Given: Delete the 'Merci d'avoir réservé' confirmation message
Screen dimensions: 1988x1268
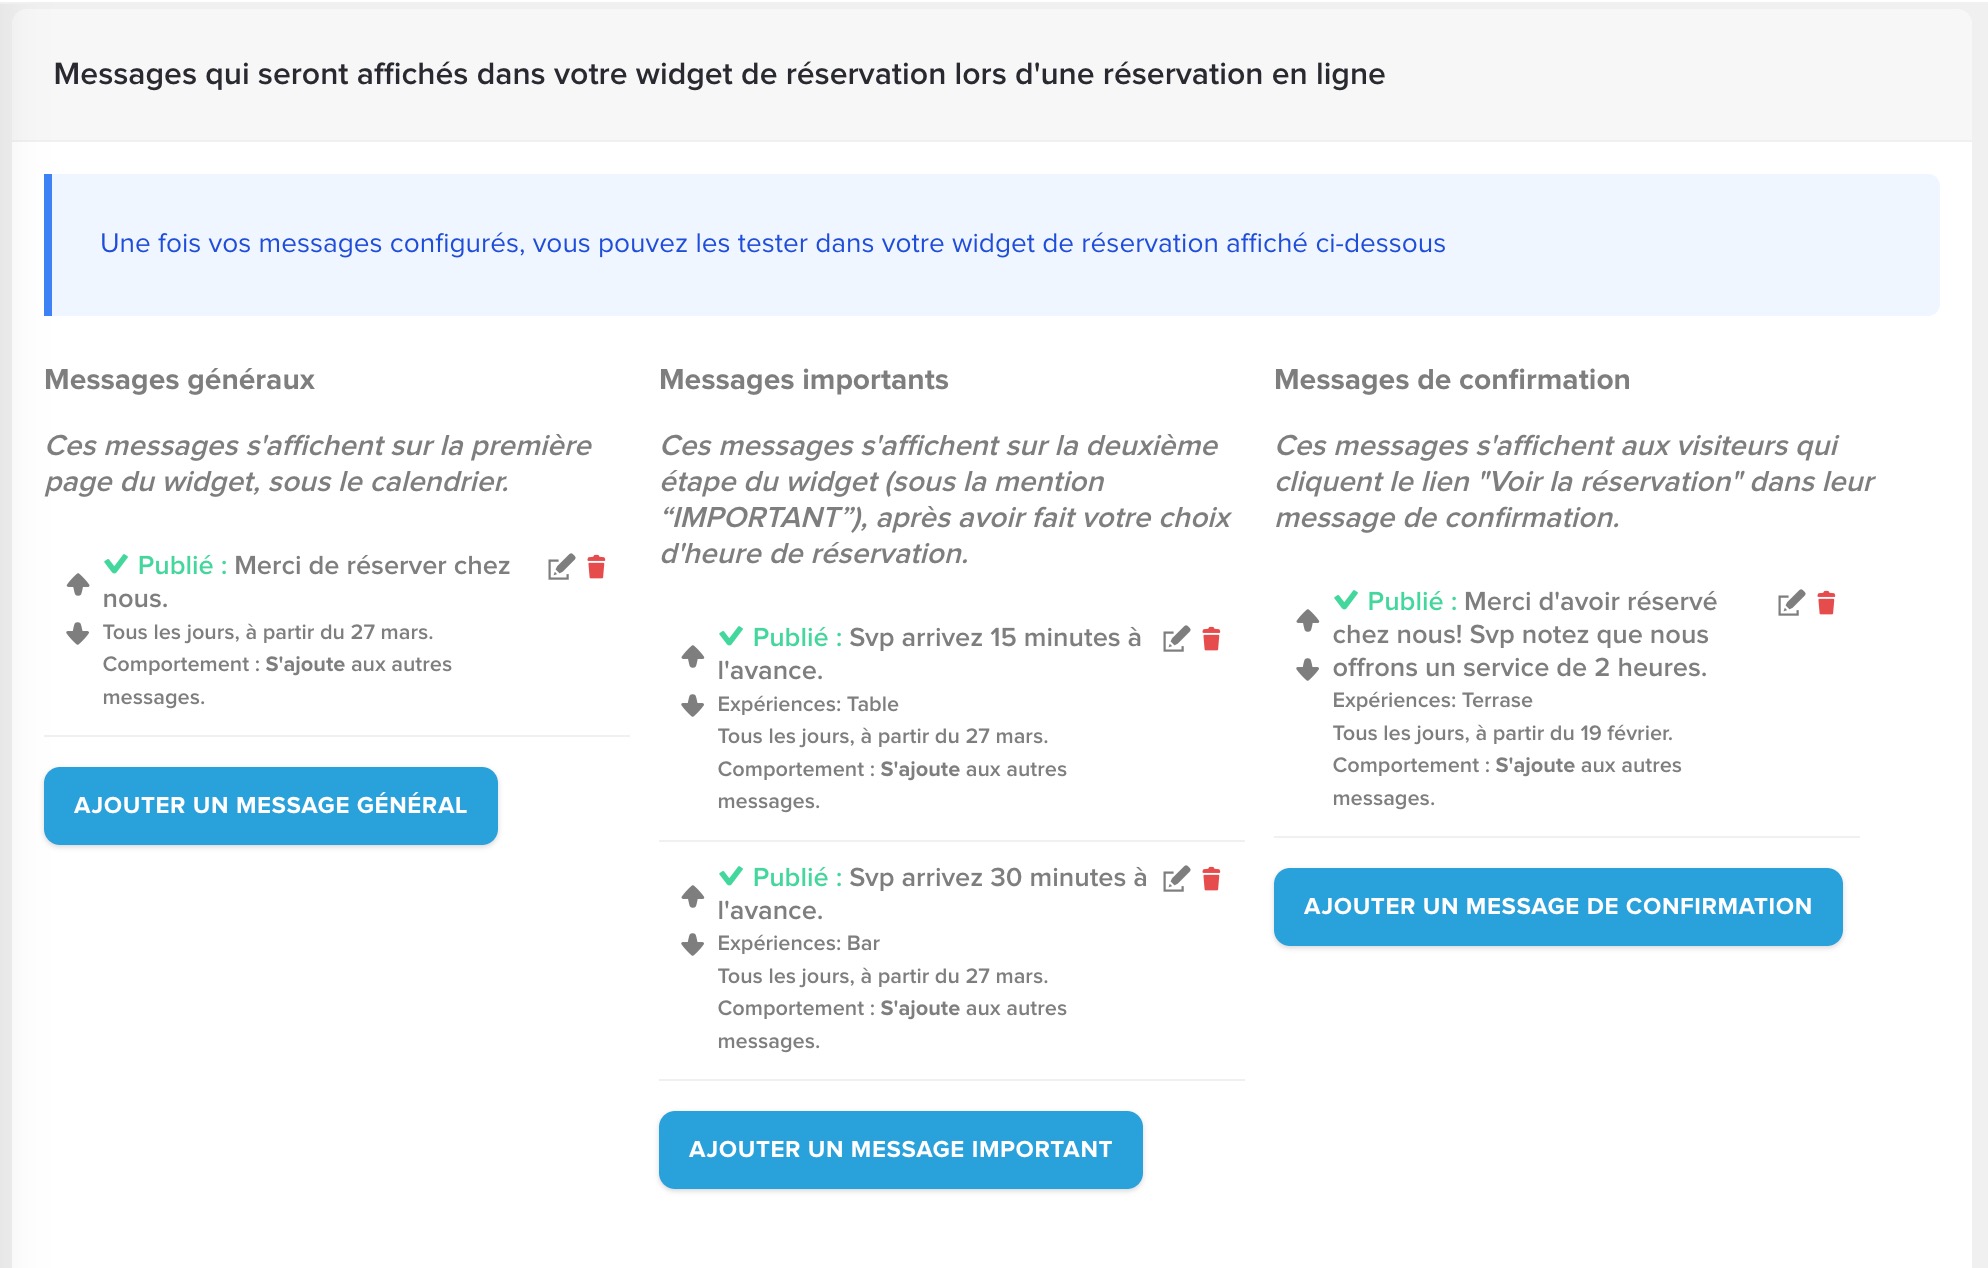Looking at the screenshot, I should [1826, 603].
